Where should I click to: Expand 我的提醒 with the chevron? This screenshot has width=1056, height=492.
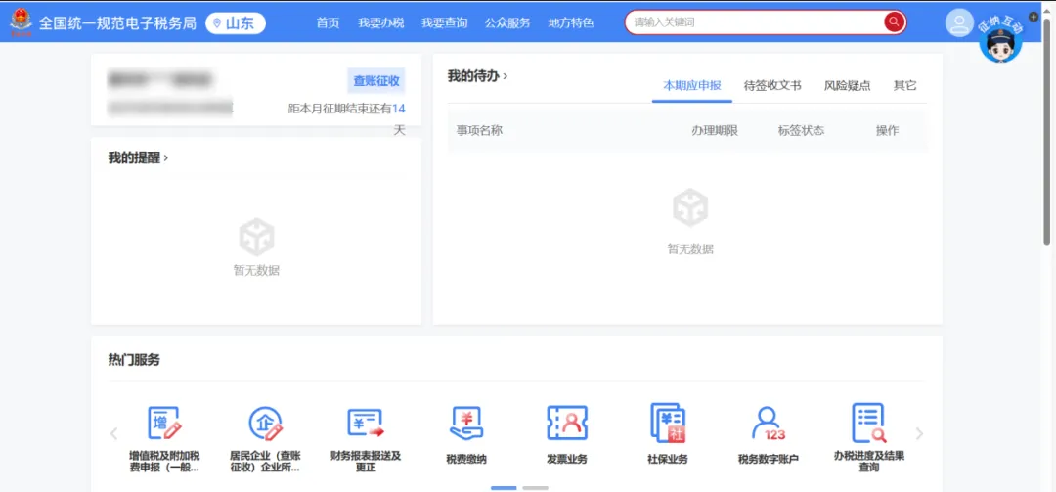(166, 158)
